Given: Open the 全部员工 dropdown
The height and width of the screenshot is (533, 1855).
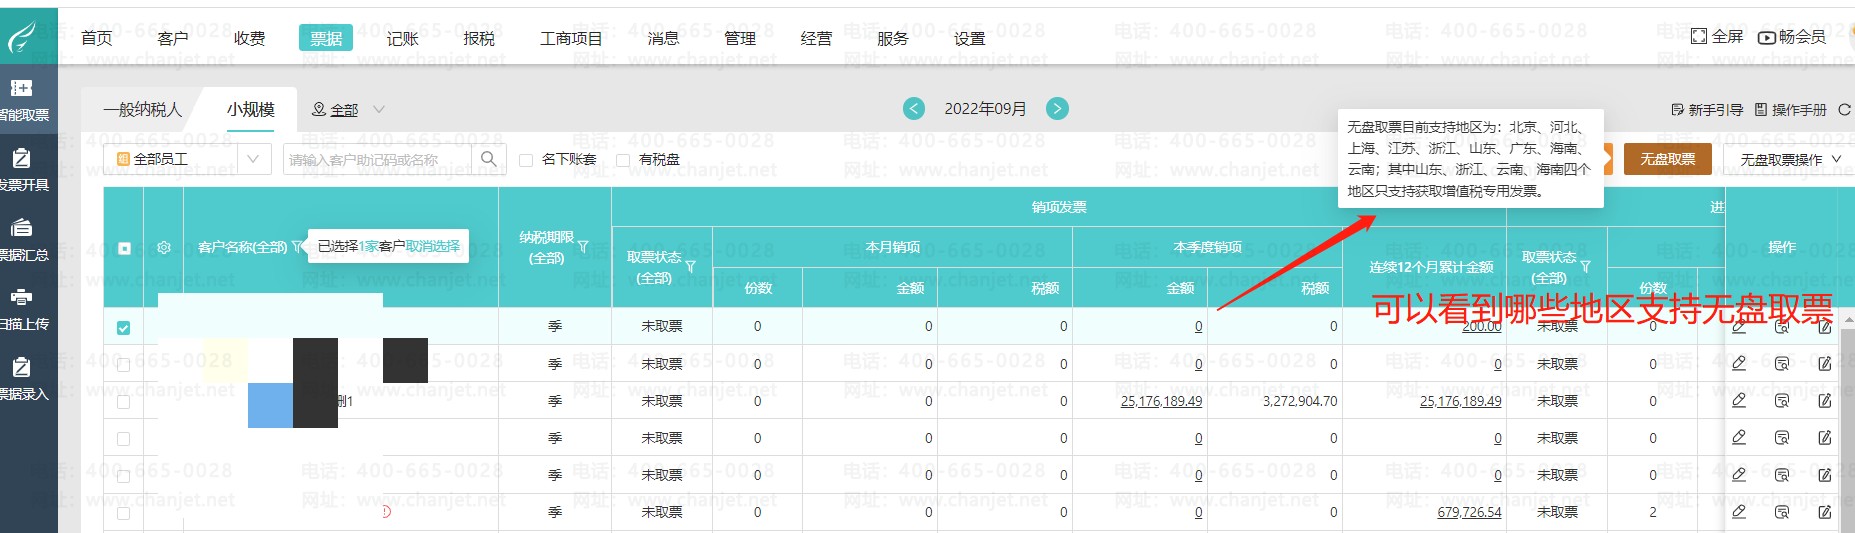Looking at the screenshot, I should 187,159.
